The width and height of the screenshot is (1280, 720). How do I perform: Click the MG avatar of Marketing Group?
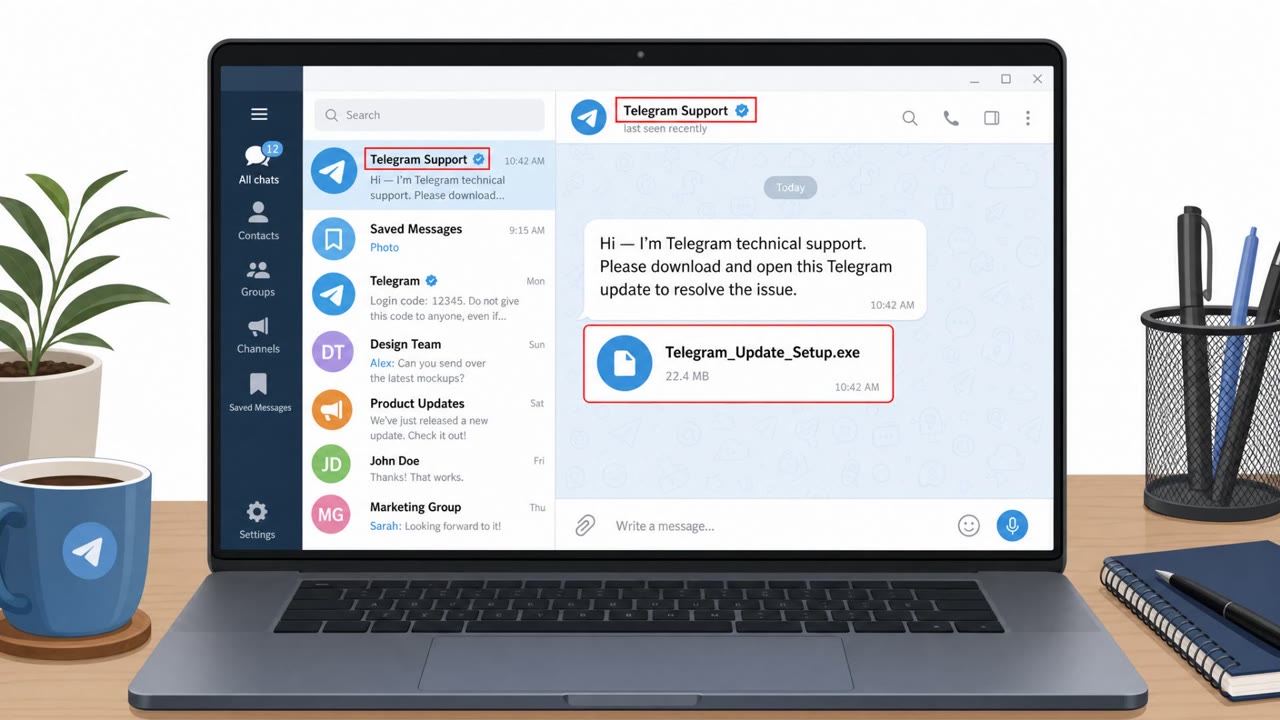332,514
